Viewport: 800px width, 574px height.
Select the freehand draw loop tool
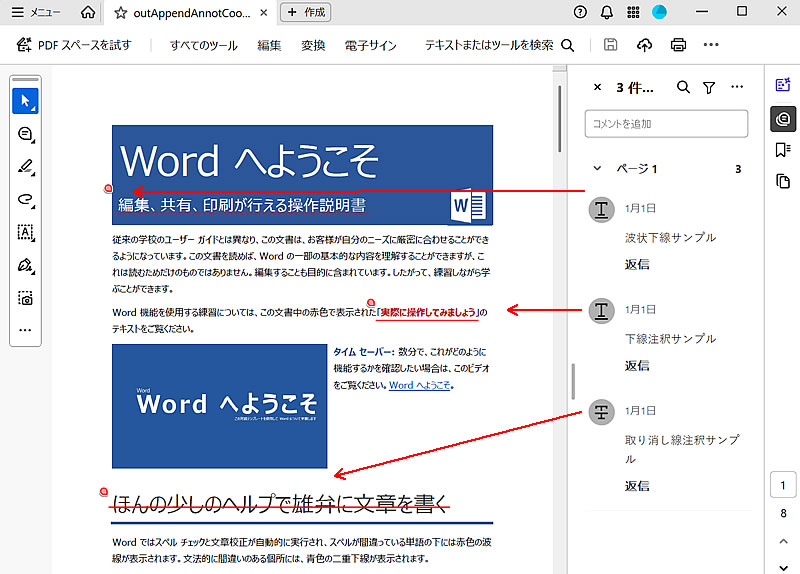[25, 199]
